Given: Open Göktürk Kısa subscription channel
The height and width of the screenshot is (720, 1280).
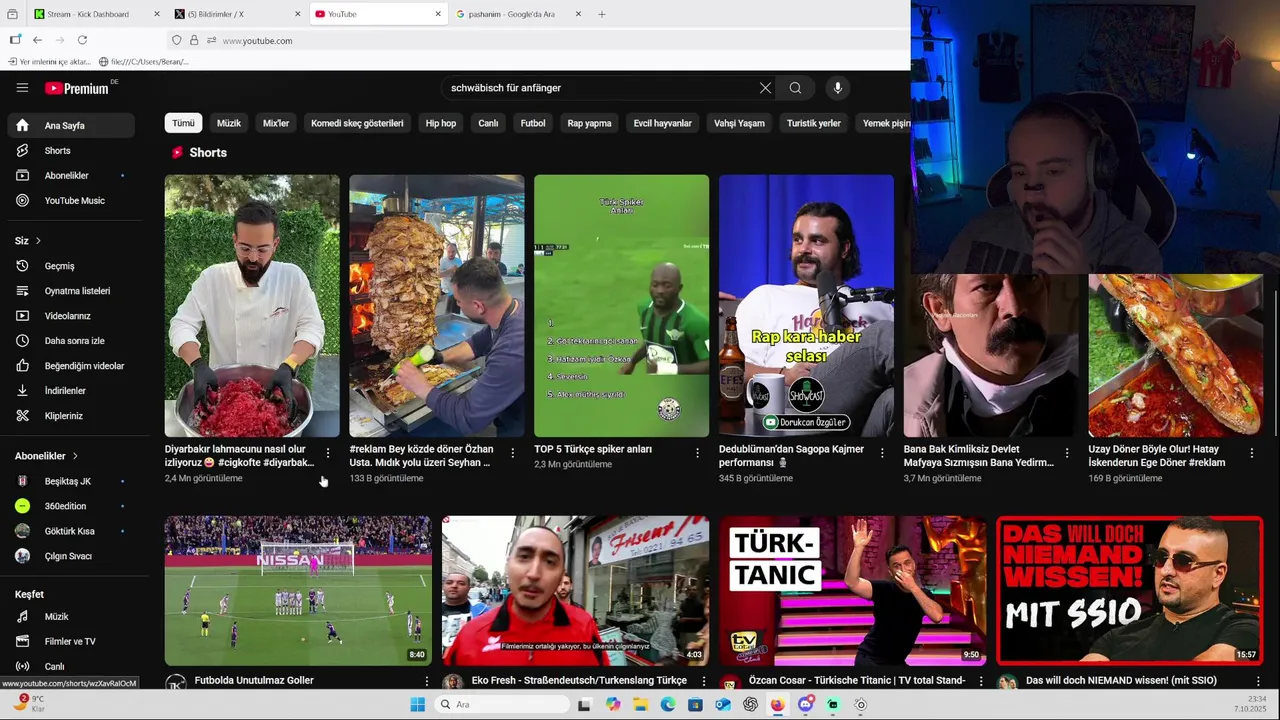Looking at the screenshot, I should (70, 532).
